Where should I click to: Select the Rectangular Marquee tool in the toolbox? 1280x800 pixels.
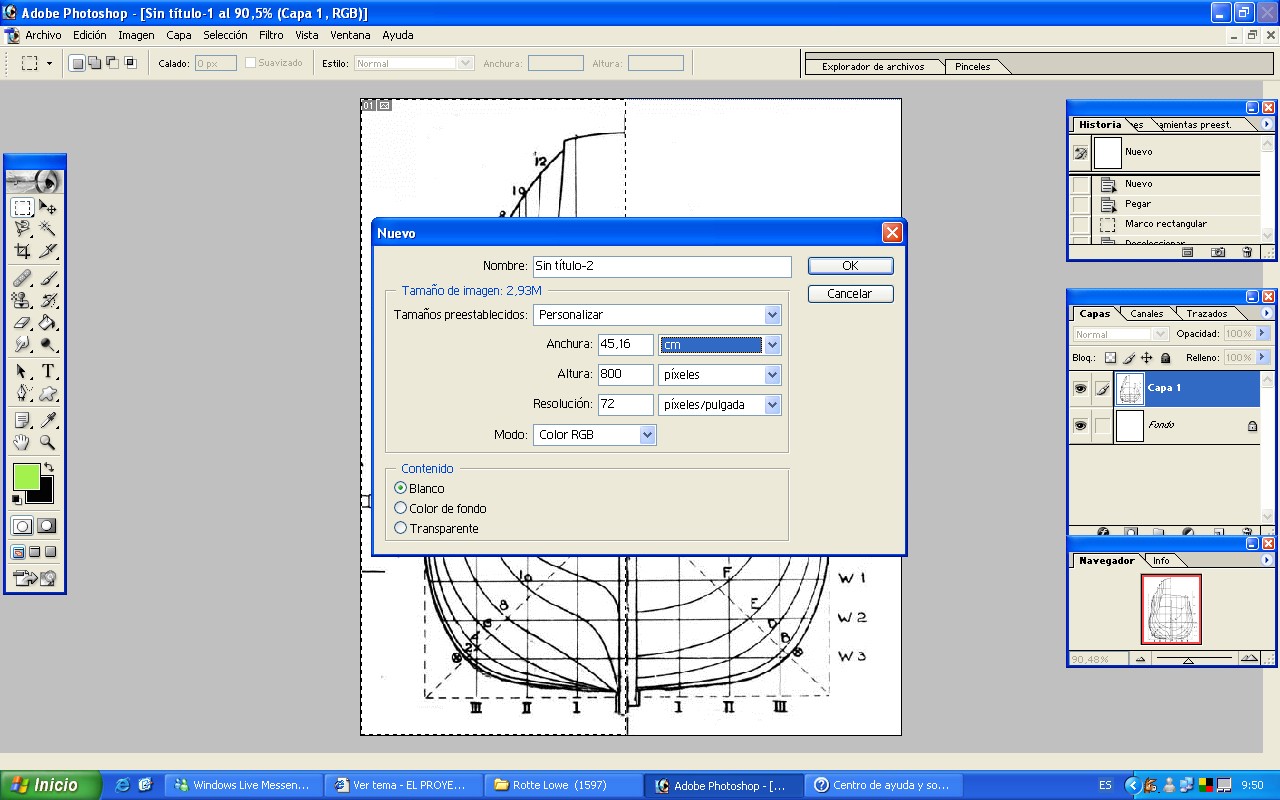coord(22,208)
